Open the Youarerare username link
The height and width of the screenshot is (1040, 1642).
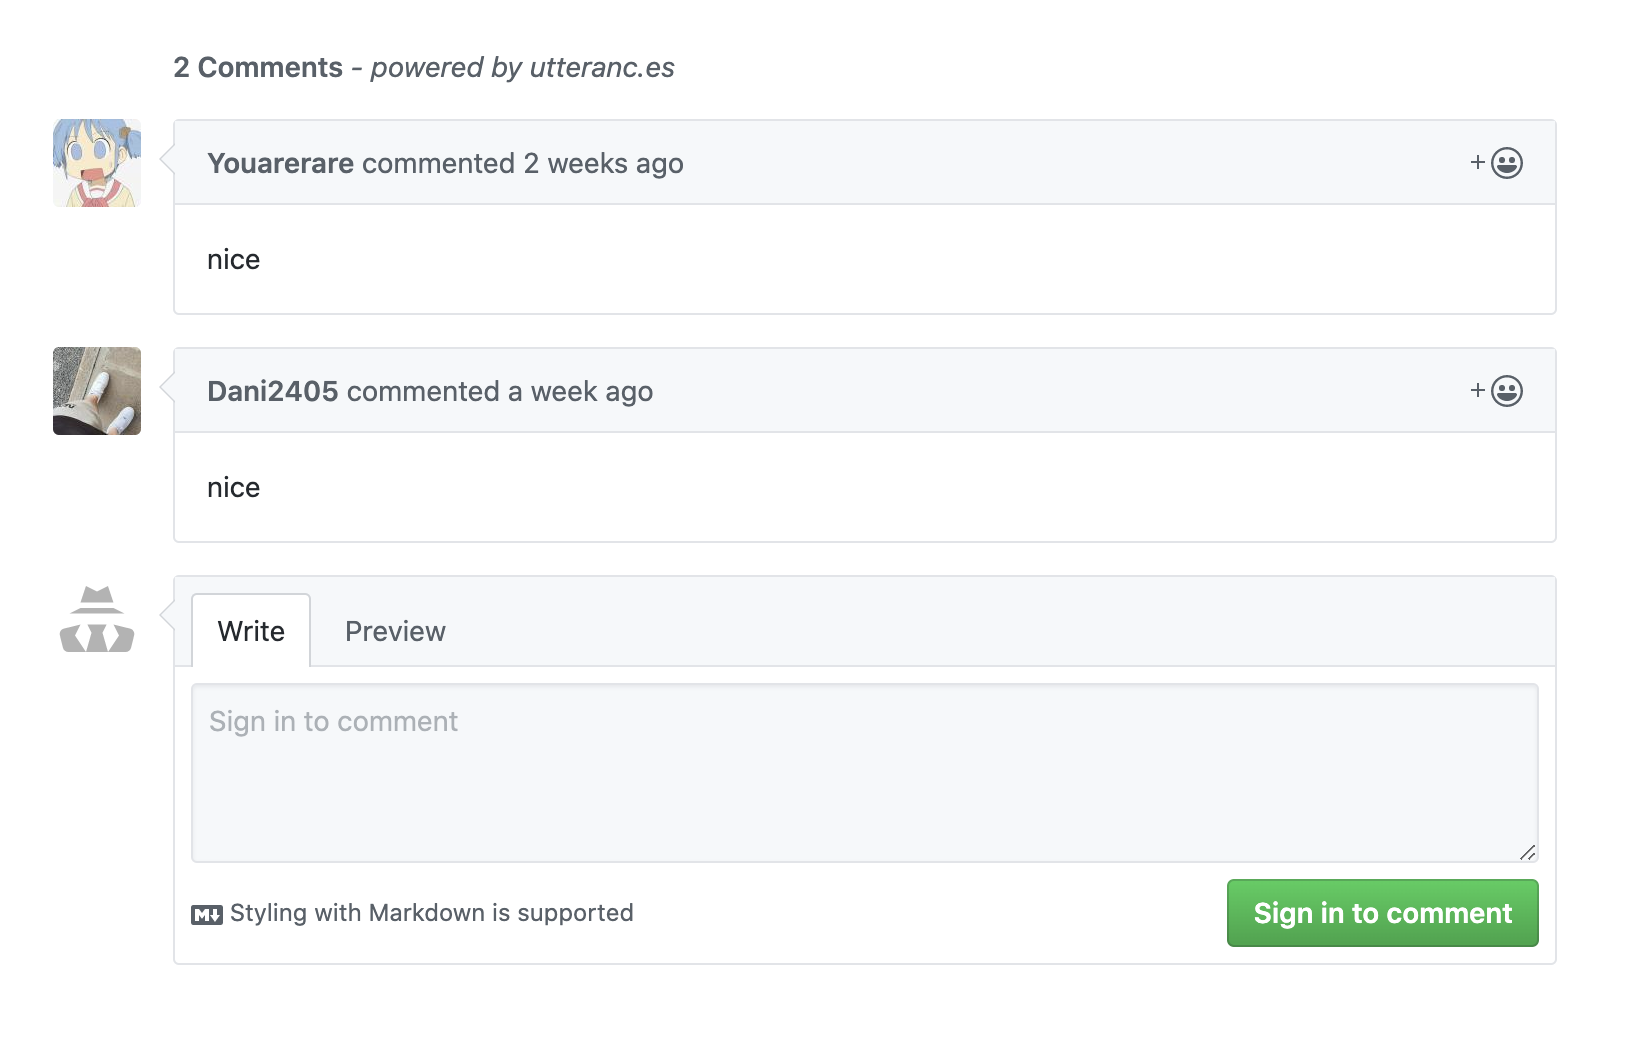pyautogui.click(x=280, y=163)
